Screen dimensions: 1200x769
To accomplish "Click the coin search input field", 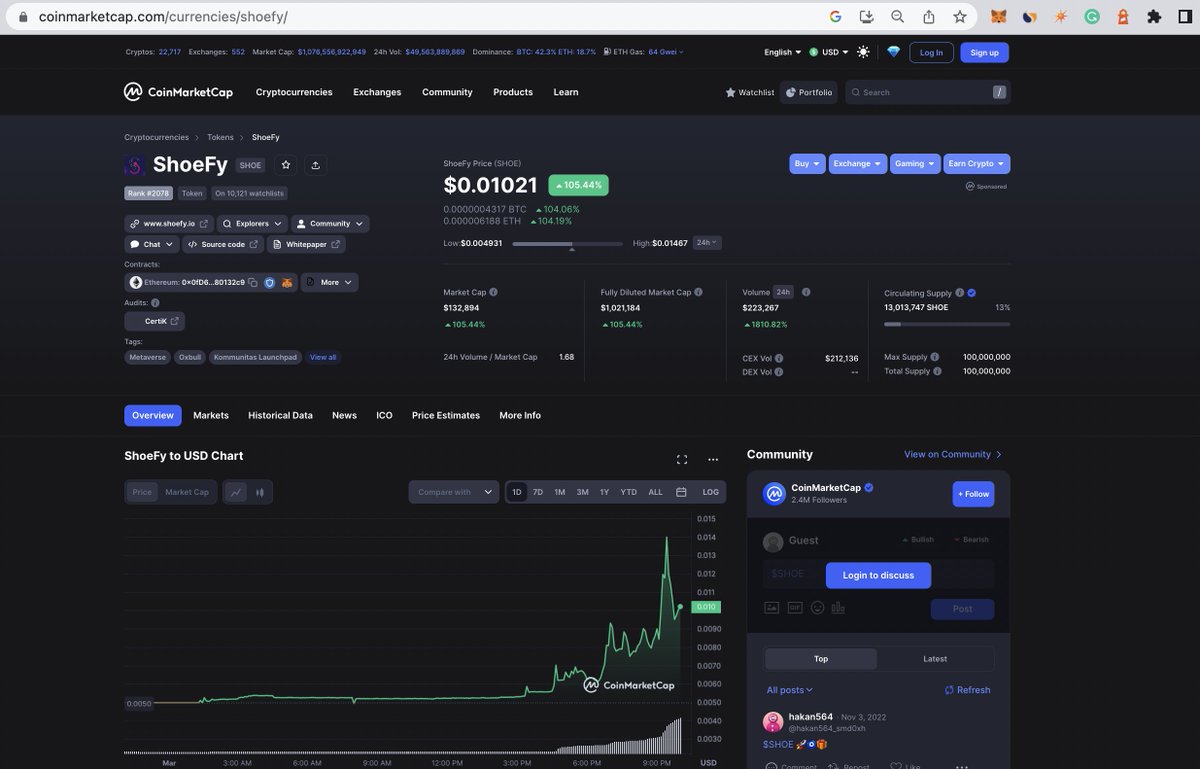I will 928,92.
